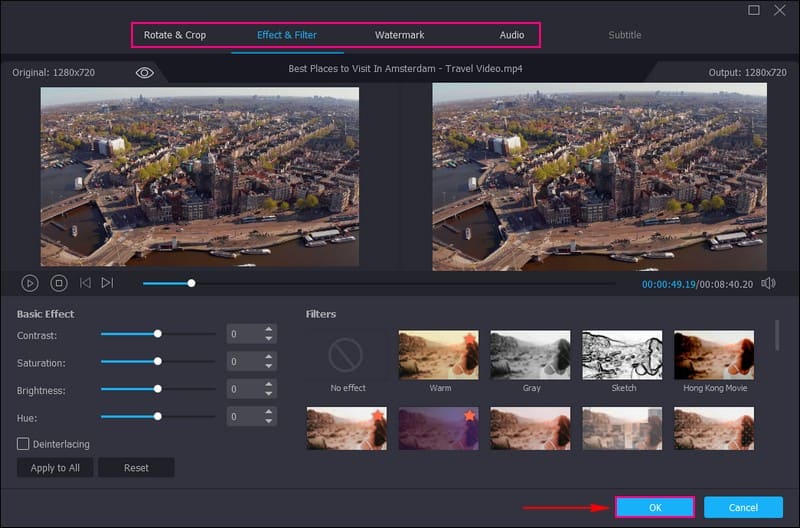Jump to previous frame icon
Image resolution: width=800 pixels, height=528 pixels.
click(85, 283)
